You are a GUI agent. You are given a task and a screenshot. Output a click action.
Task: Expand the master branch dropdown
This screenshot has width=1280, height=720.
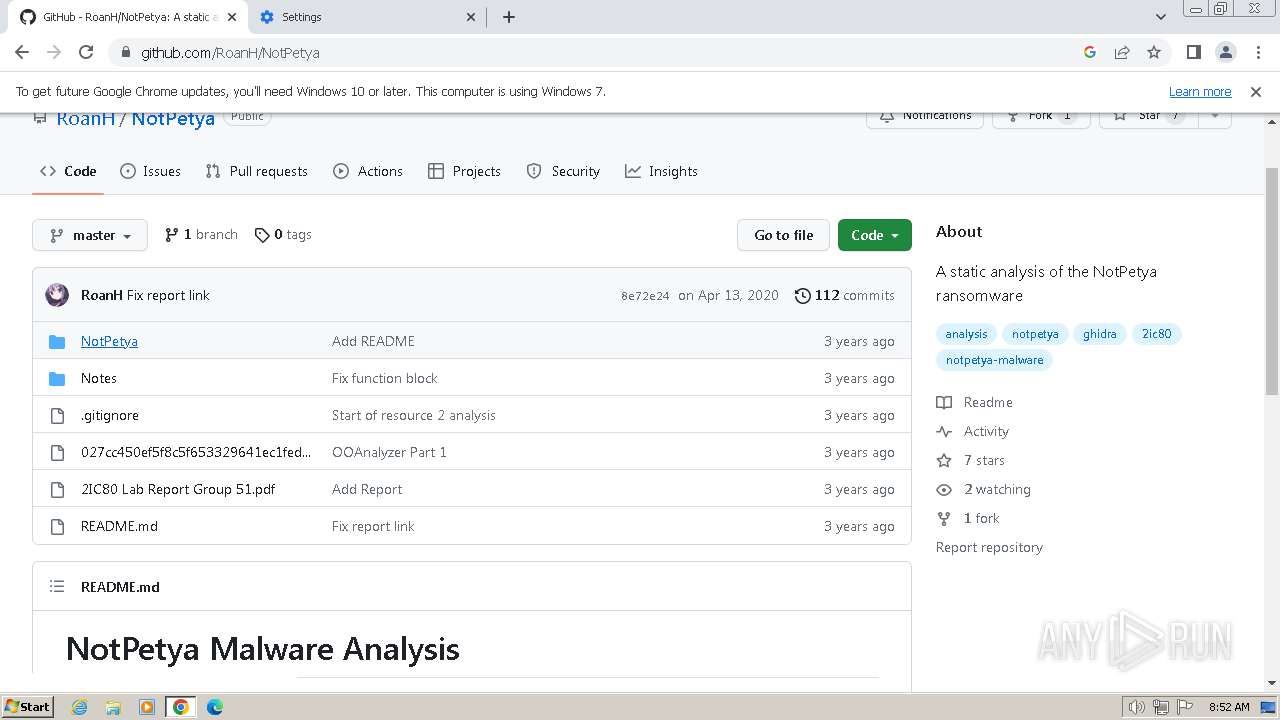(x=90, y=235)
